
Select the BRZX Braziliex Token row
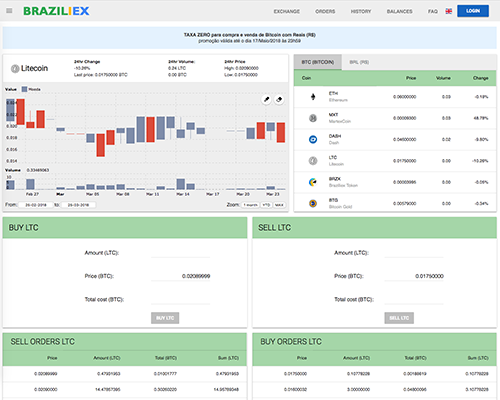[395, 182]
